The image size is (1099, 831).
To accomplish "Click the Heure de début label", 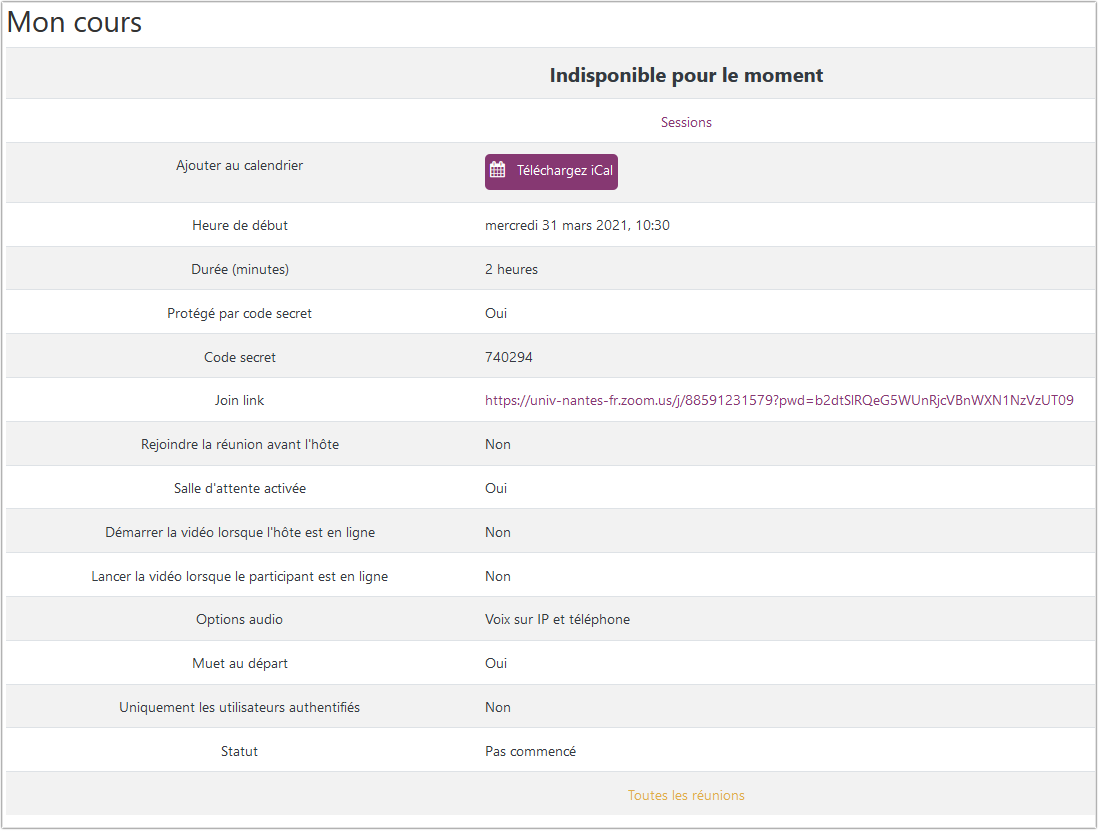I will [x=240, y=225].
